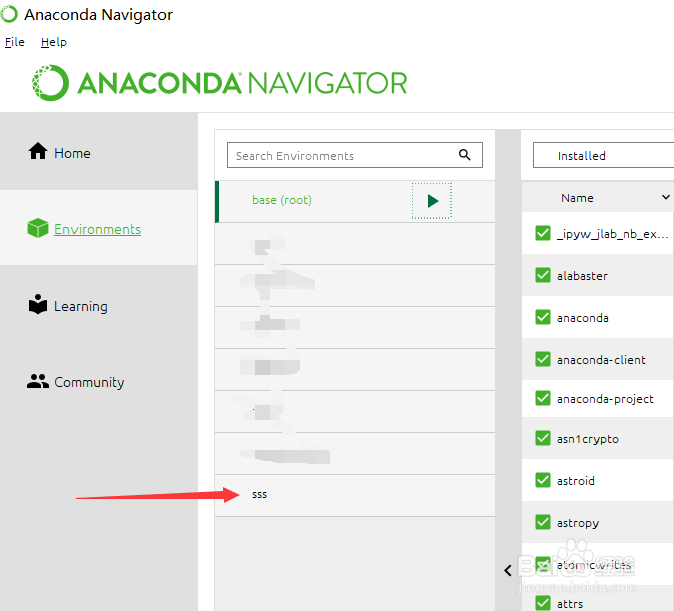This screenshot has width=674, height=611.
Task: Click the anaconda package name
Action: point(582,318)
